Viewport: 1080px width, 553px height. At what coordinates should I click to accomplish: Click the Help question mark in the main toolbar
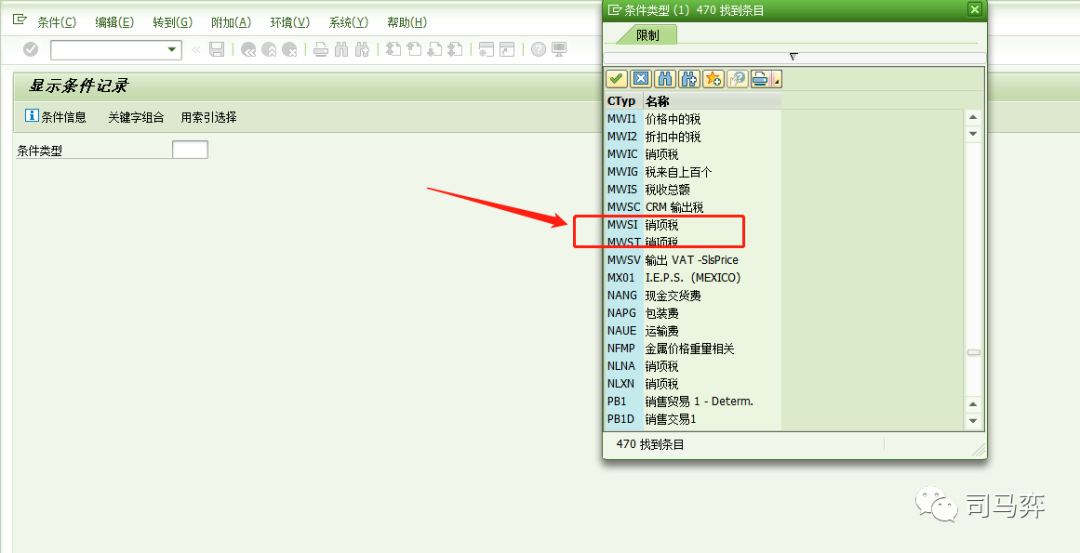(539, 50)
